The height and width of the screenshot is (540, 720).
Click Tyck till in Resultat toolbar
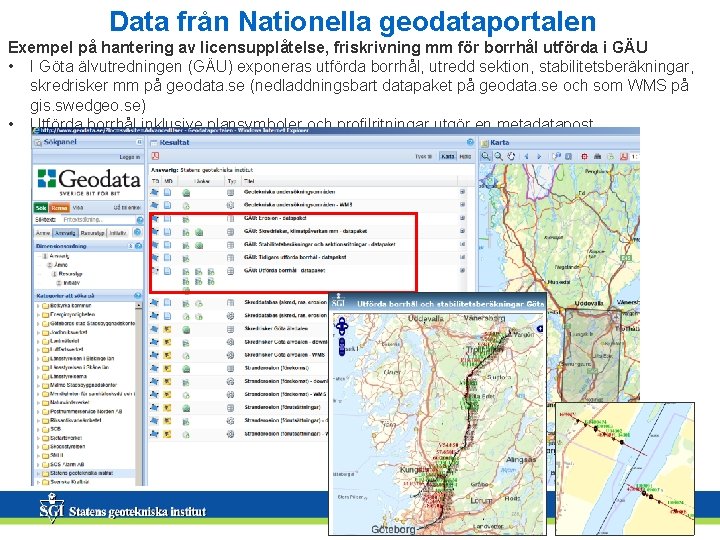click(x=423, y=157)
